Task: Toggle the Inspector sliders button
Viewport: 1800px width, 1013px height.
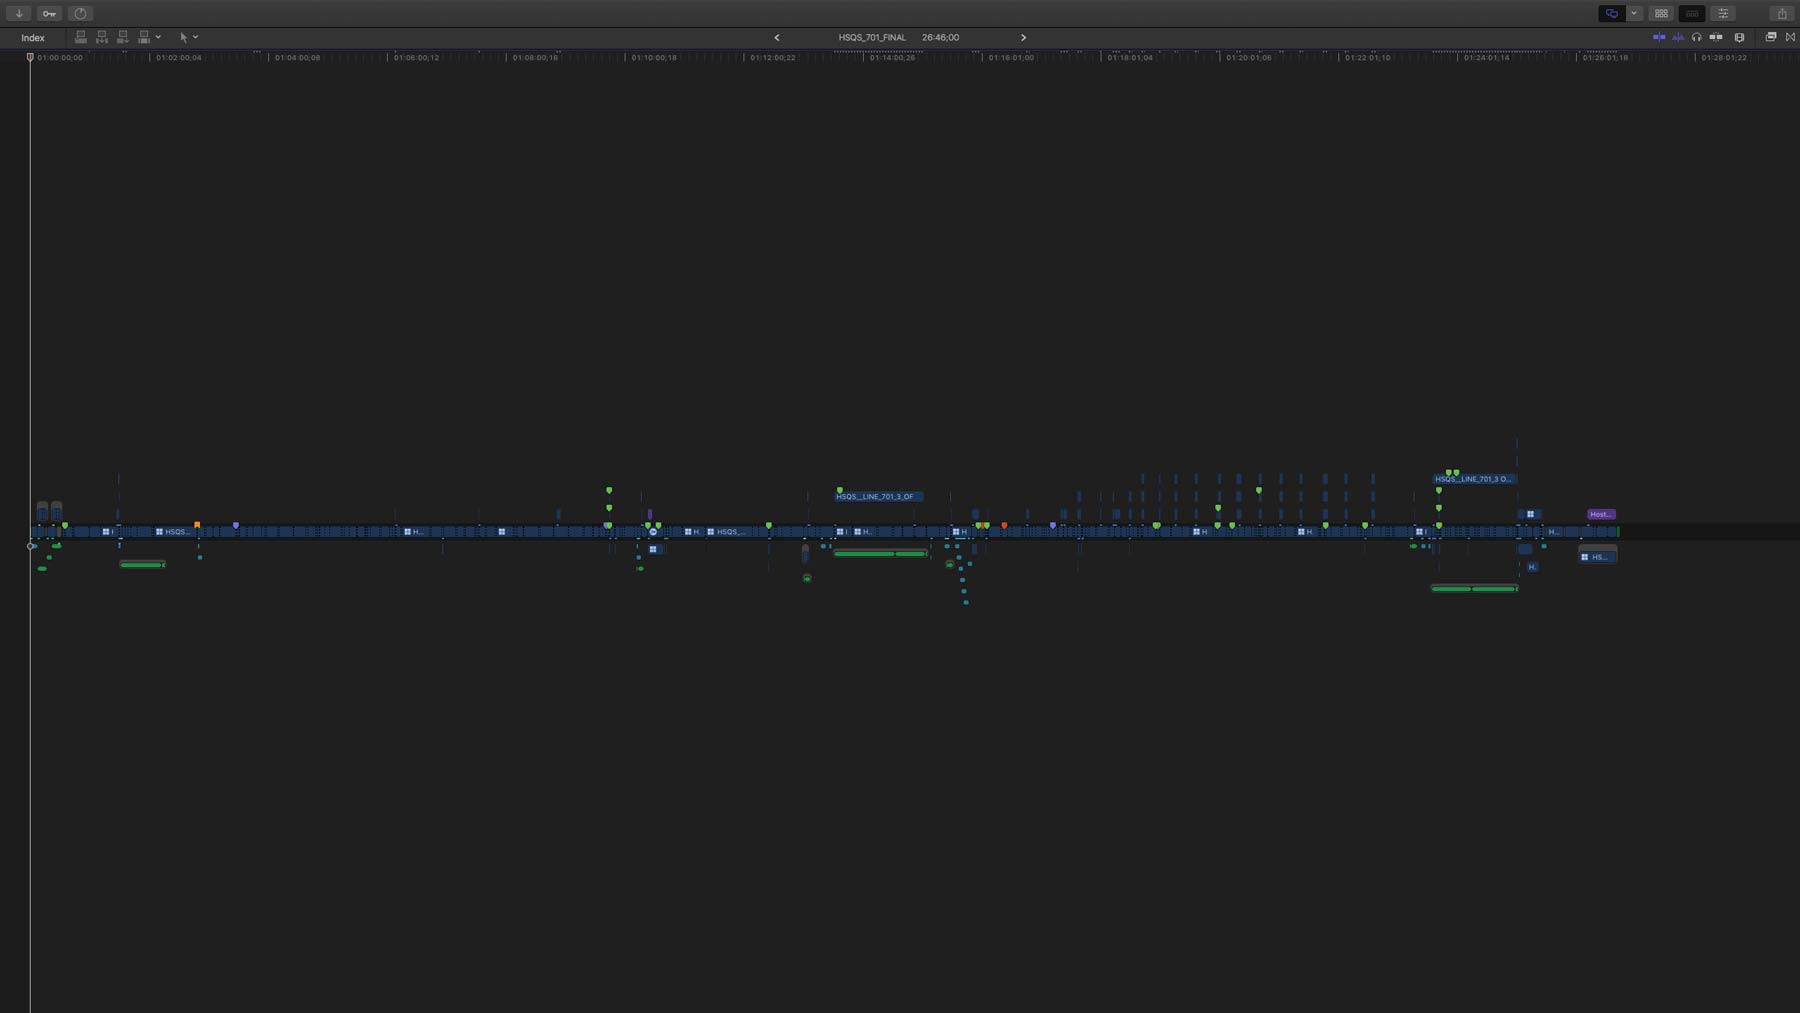Action: pos(1723,13)
